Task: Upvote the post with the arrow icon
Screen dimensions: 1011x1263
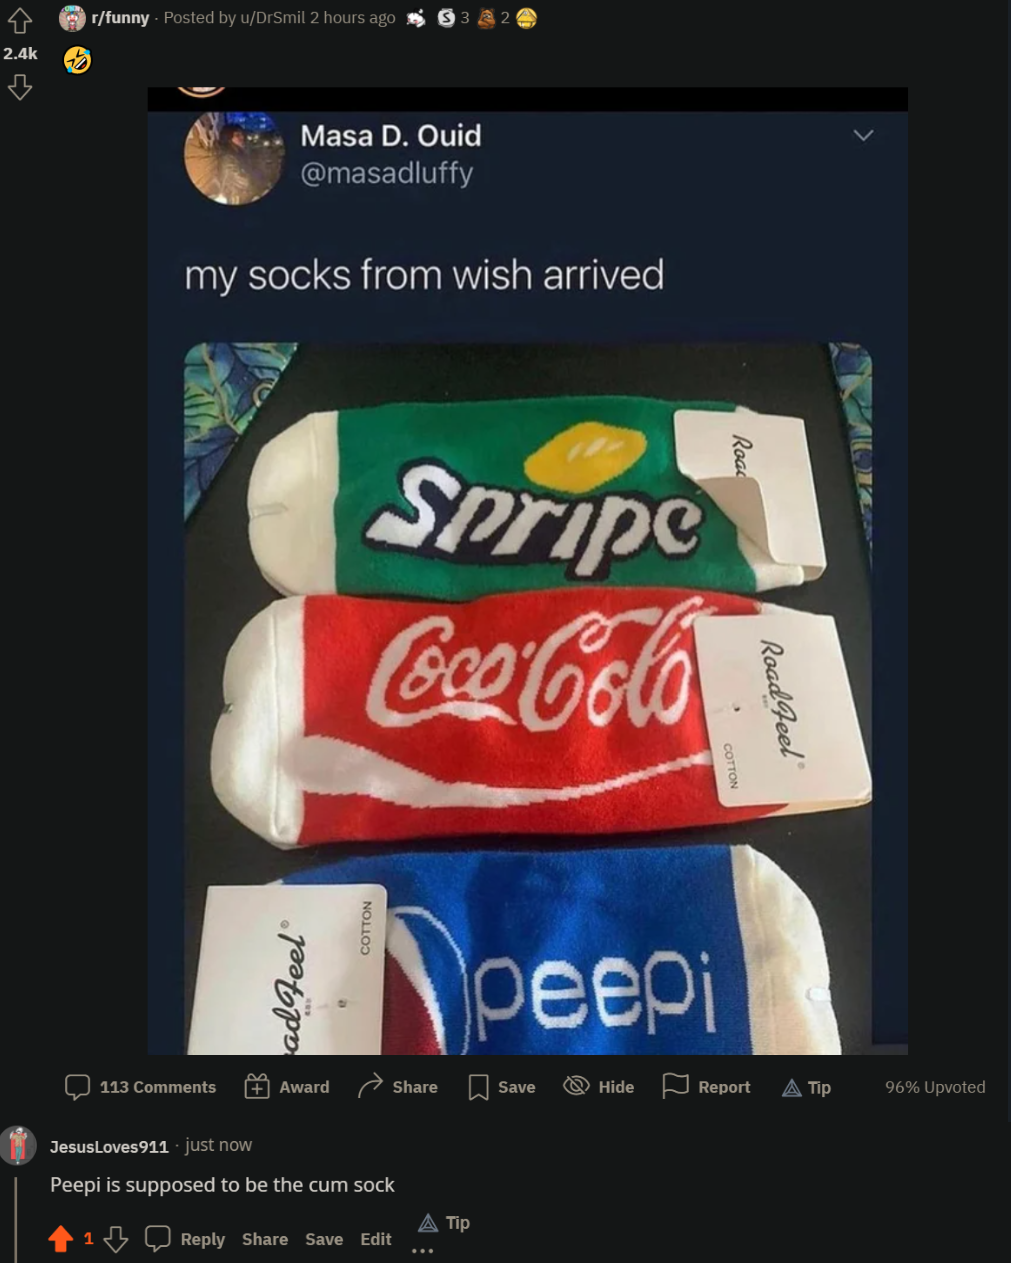Action: [x=20, y=18]
